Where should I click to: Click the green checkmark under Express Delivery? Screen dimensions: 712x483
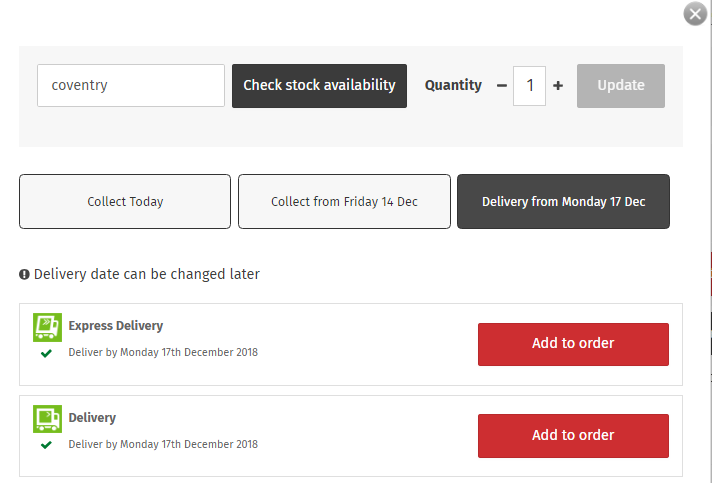[x=46, y=353]
